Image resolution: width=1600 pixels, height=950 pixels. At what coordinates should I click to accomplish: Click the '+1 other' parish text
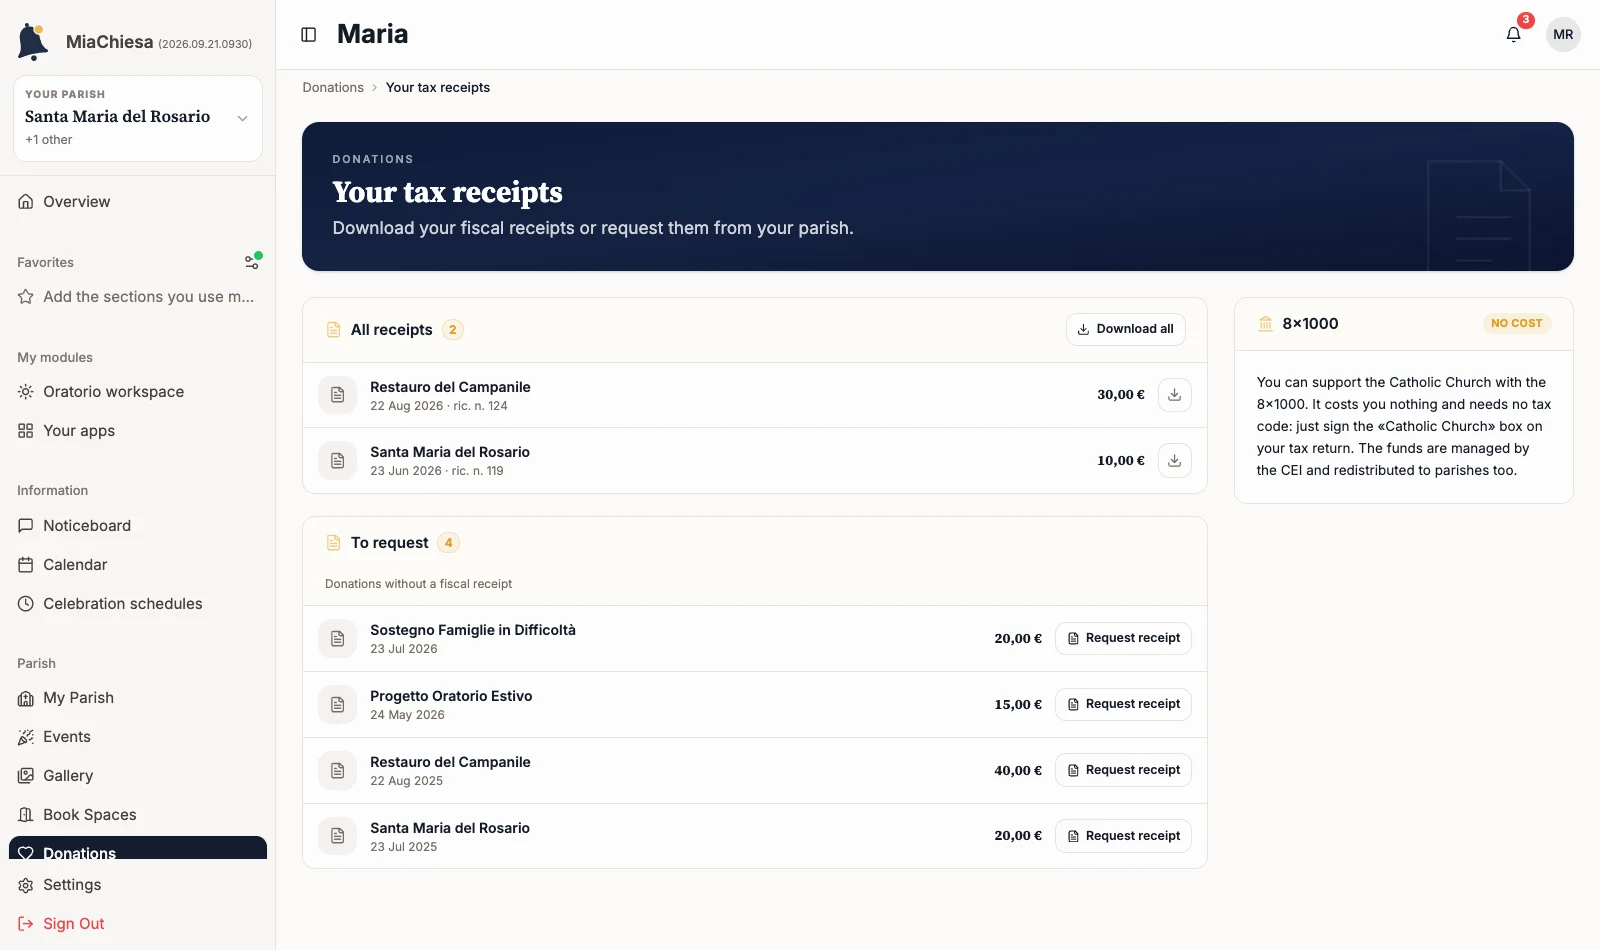(49, 140)
